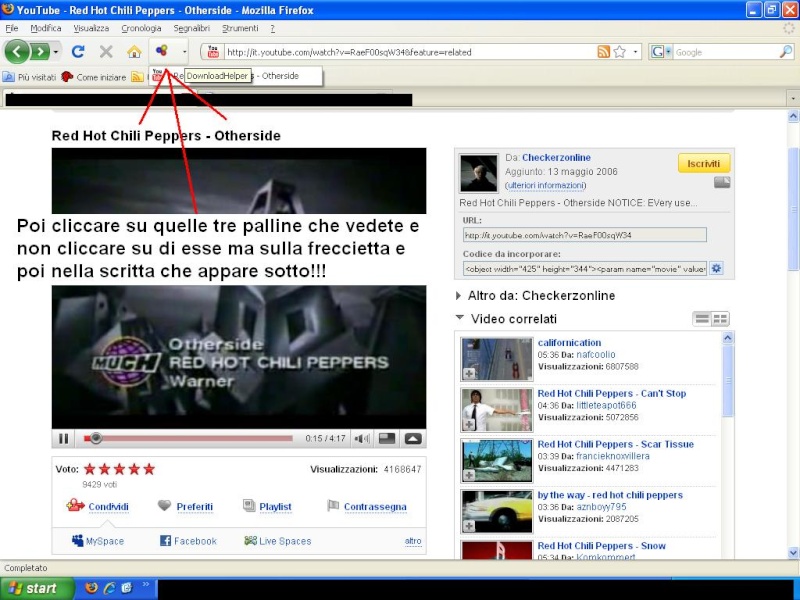Expand Altro da: Checkerzonline section
The width and height of the screenshot is (800, 600).
[535, 295]
